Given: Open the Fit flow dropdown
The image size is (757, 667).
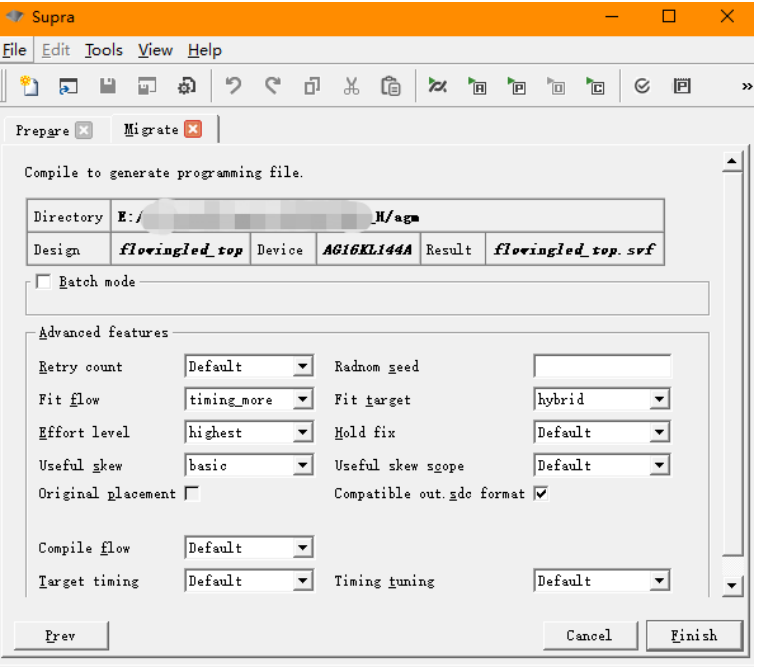Looking at the screenshot, I should (x=249, y=399).
